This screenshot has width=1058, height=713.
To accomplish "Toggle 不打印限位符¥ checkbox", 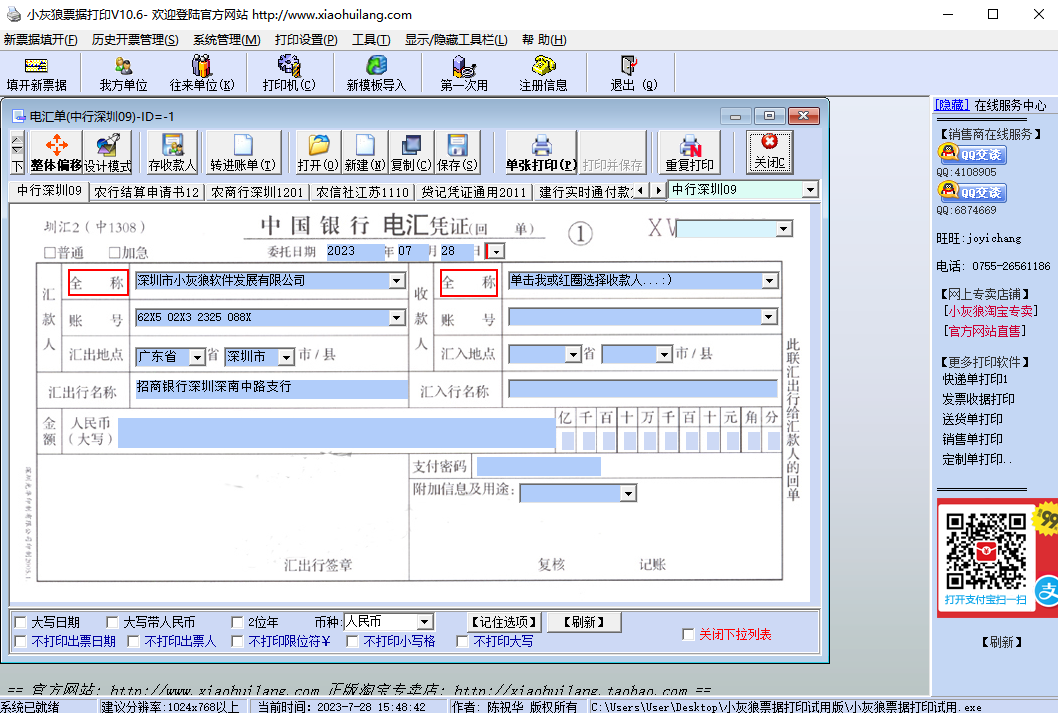I will click(x=238, y=641).
